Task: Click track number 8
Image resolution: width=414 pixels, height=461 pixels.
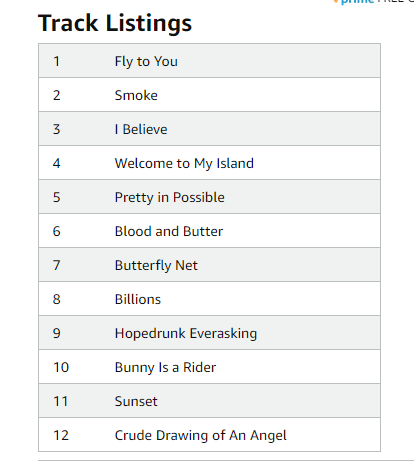Action: tap(57, 299)
